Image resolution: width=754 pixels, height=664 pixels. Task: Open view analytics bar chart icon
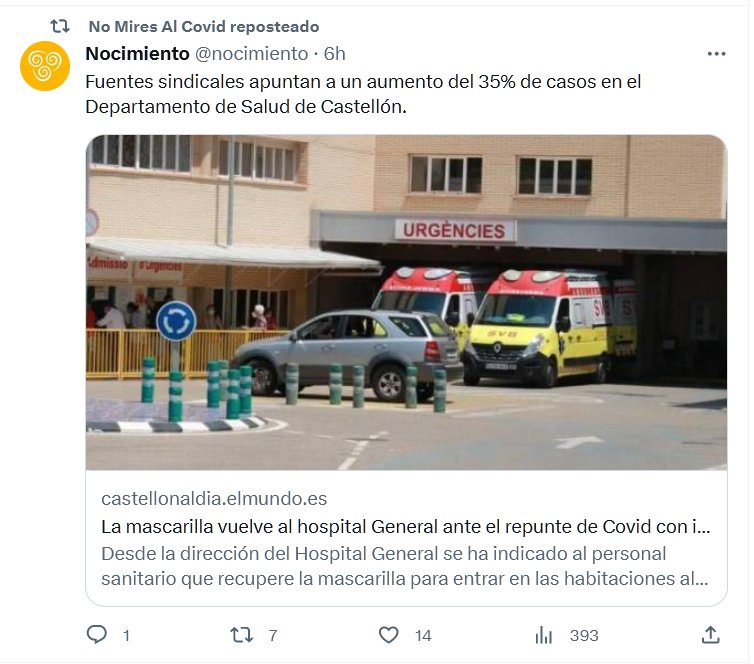pyautogui.click(x=543, y=635)
